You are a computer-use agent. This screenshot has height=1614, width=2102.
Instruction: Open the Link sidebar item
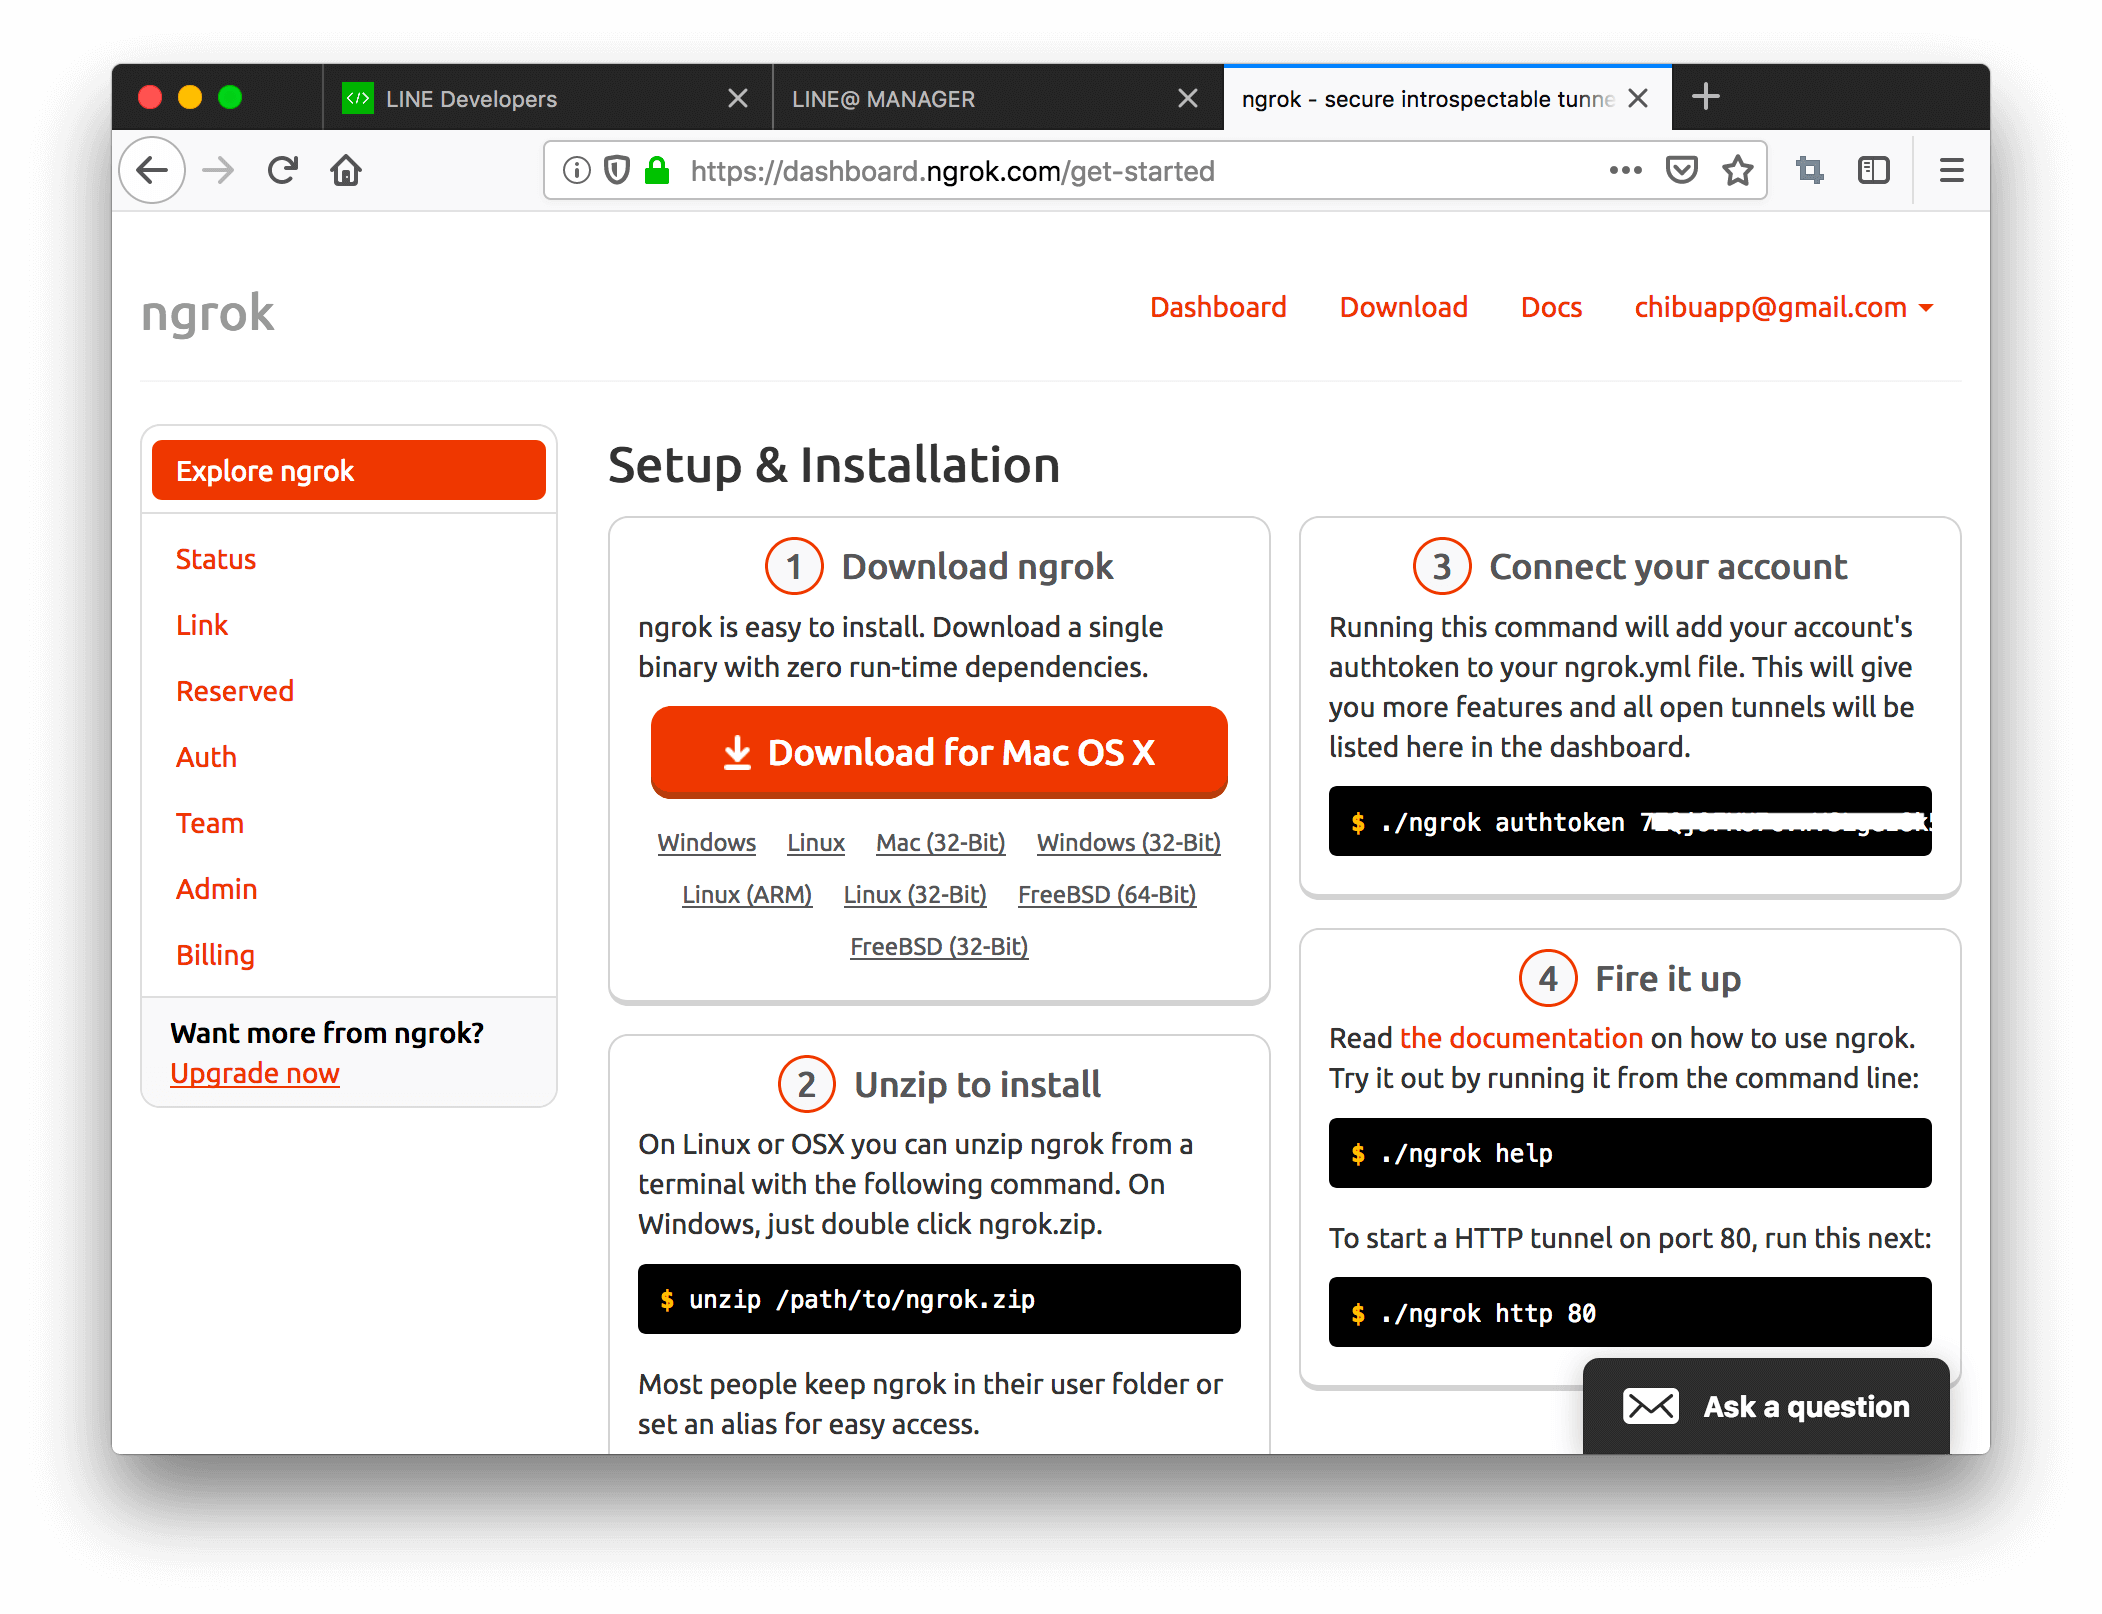[x=202, y=625]
